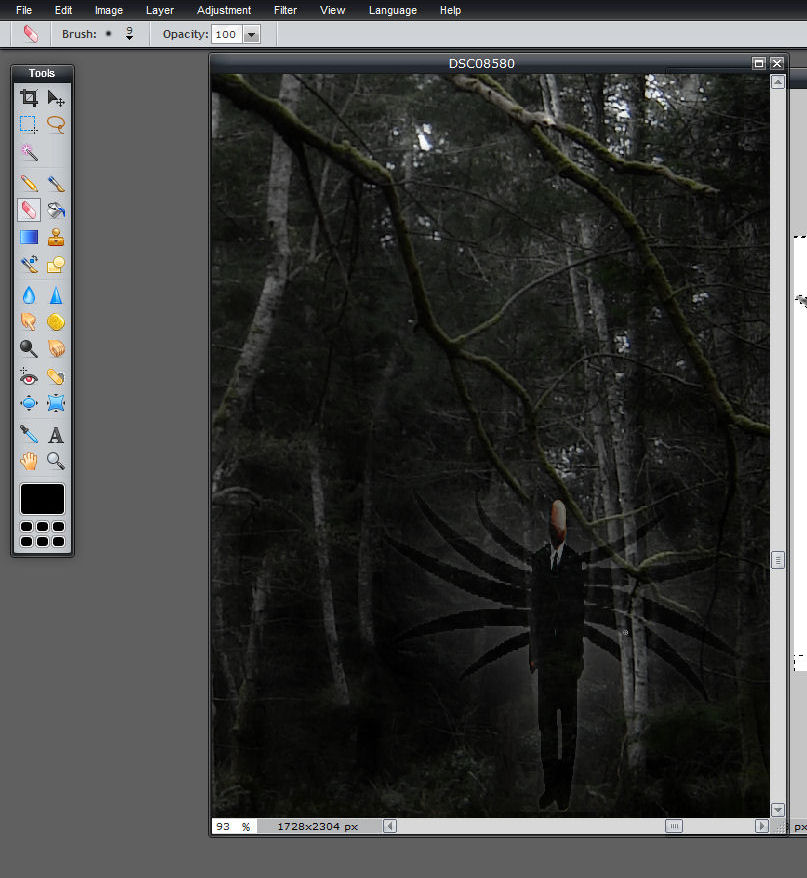Image resolution: width=807 pixels, height=878 pixels.
Task: Select the Color Replace tool
Action: [x=29, y=264]
